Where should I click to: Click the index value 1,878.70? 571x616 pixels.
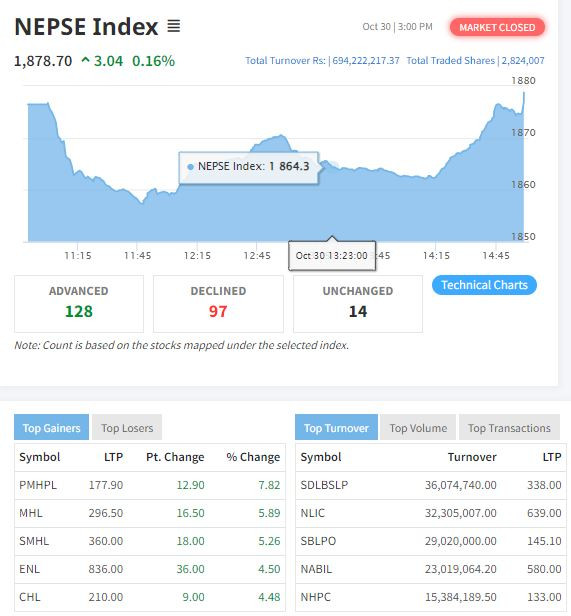(43, 61)
